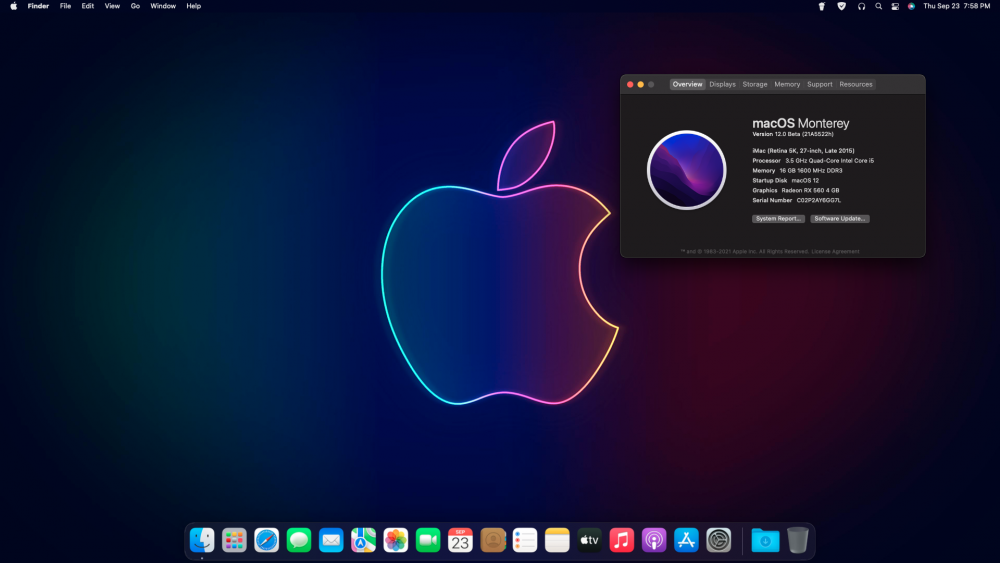Click the Software Update button
This screenshot has width=1000, height=563.
pos(840,219)
